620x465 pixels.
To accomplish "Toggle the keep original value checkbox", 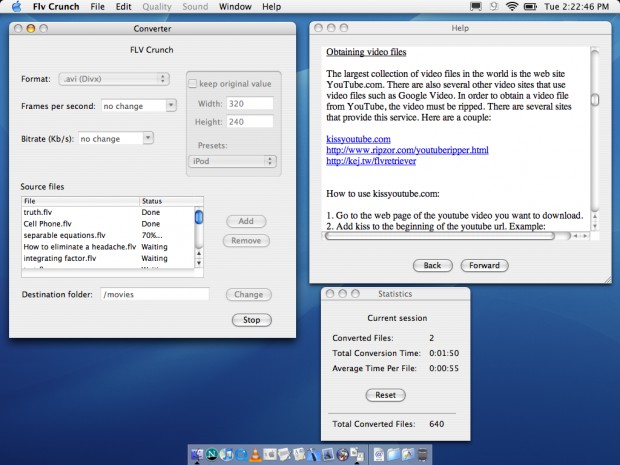I will pyautogui.click(x=193, y=84).
